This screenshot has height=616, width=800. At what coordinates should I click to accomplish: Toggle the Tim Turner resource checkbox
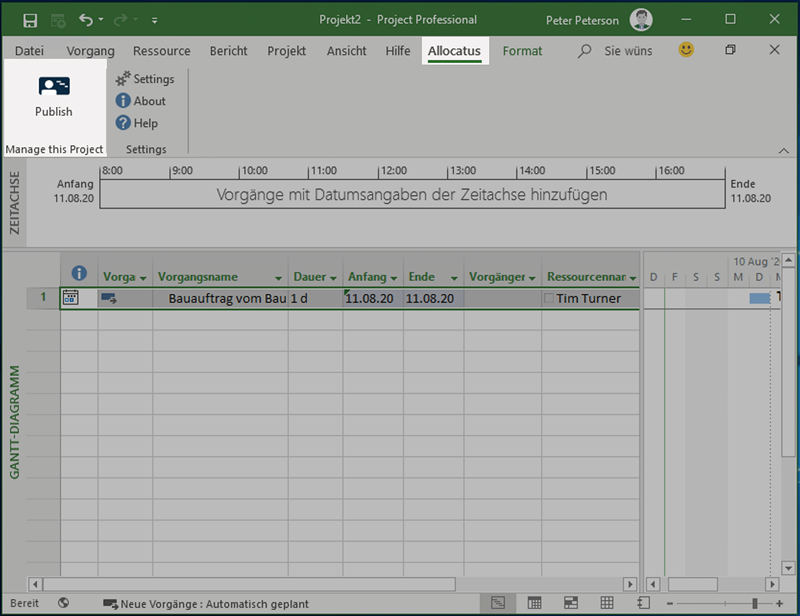(x=549, y=298)
